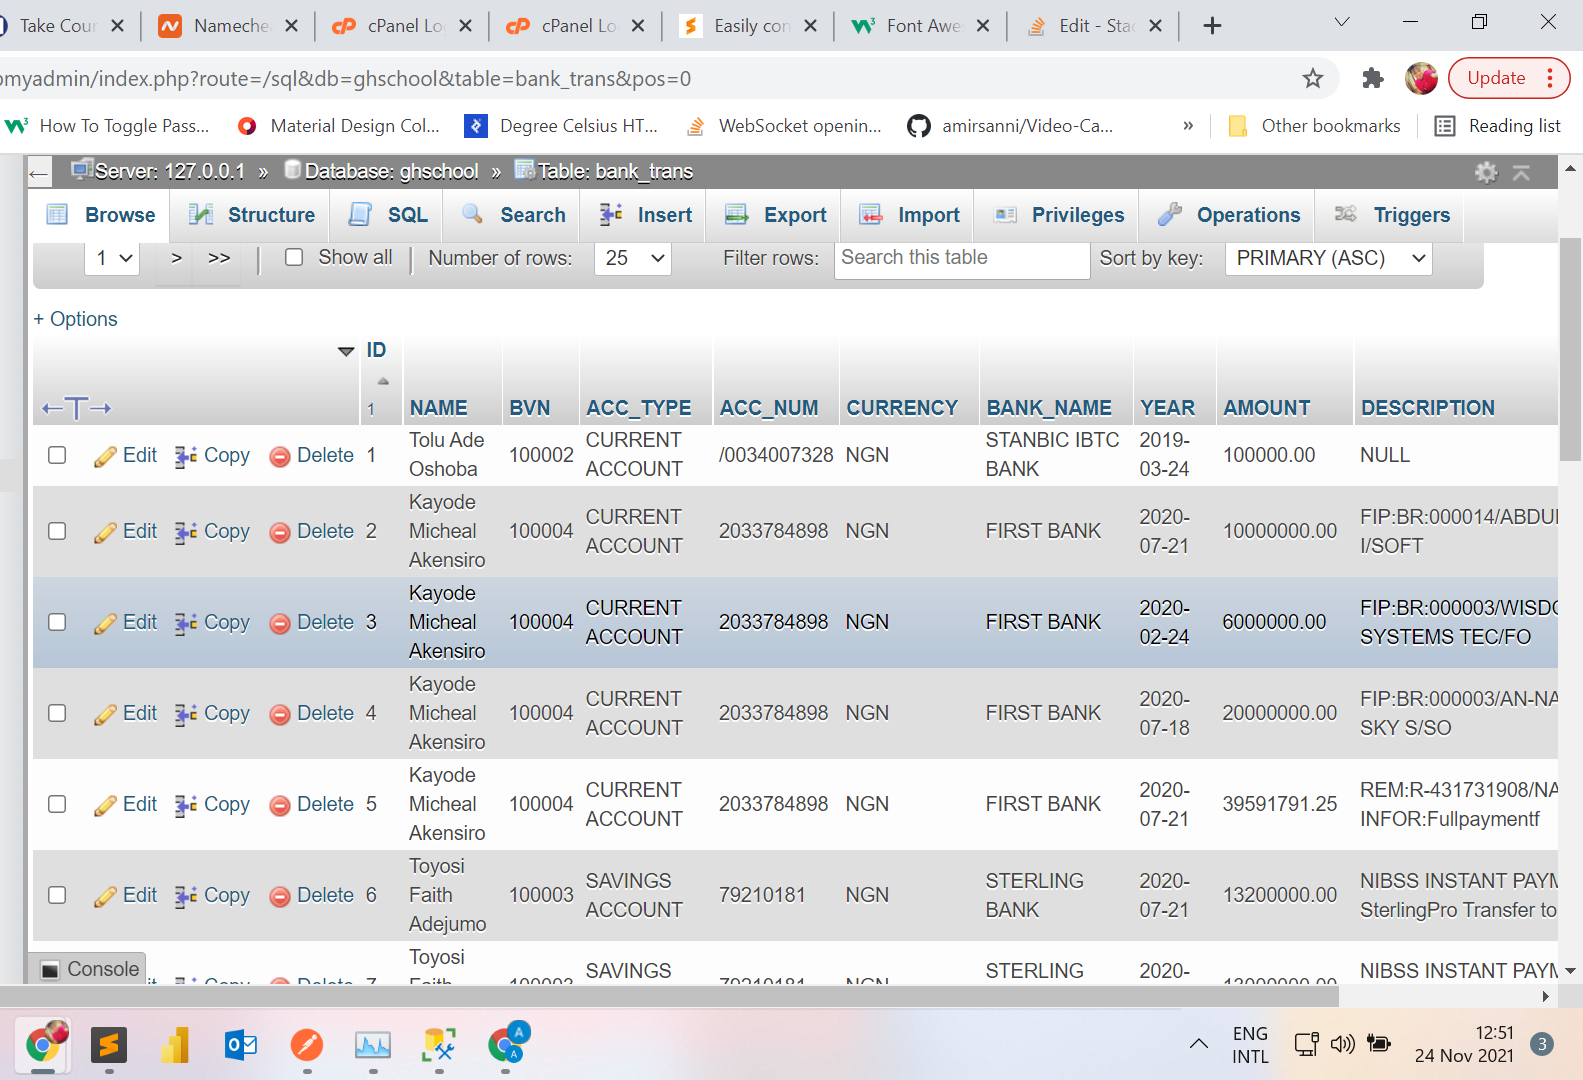1583x1080 pixels.
Task: Open Google Chrome from the taskbar
Action: point(42,1045)
